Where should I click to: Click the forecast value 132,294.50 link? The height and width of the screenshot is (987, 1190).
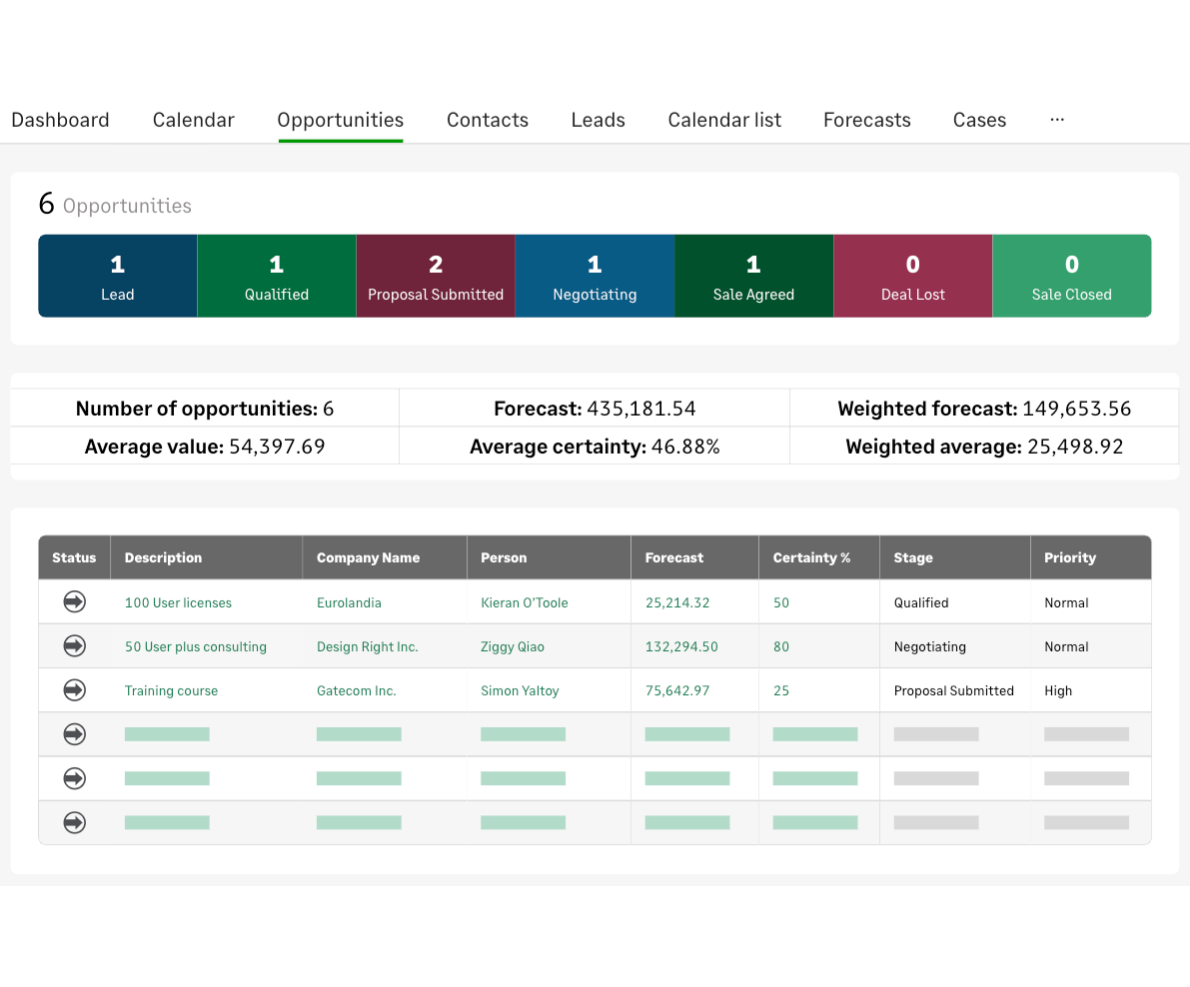click(681, 646)
